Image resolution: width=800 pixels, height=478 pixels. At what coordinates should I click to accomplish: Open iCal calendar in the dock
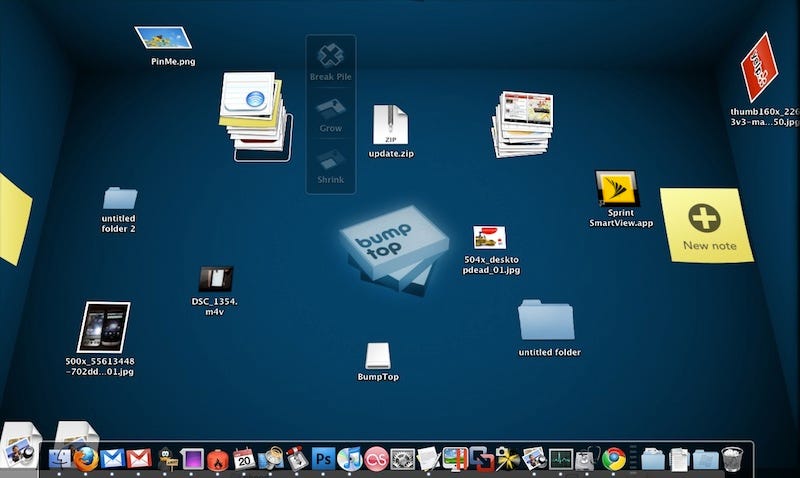pos(244,458)
